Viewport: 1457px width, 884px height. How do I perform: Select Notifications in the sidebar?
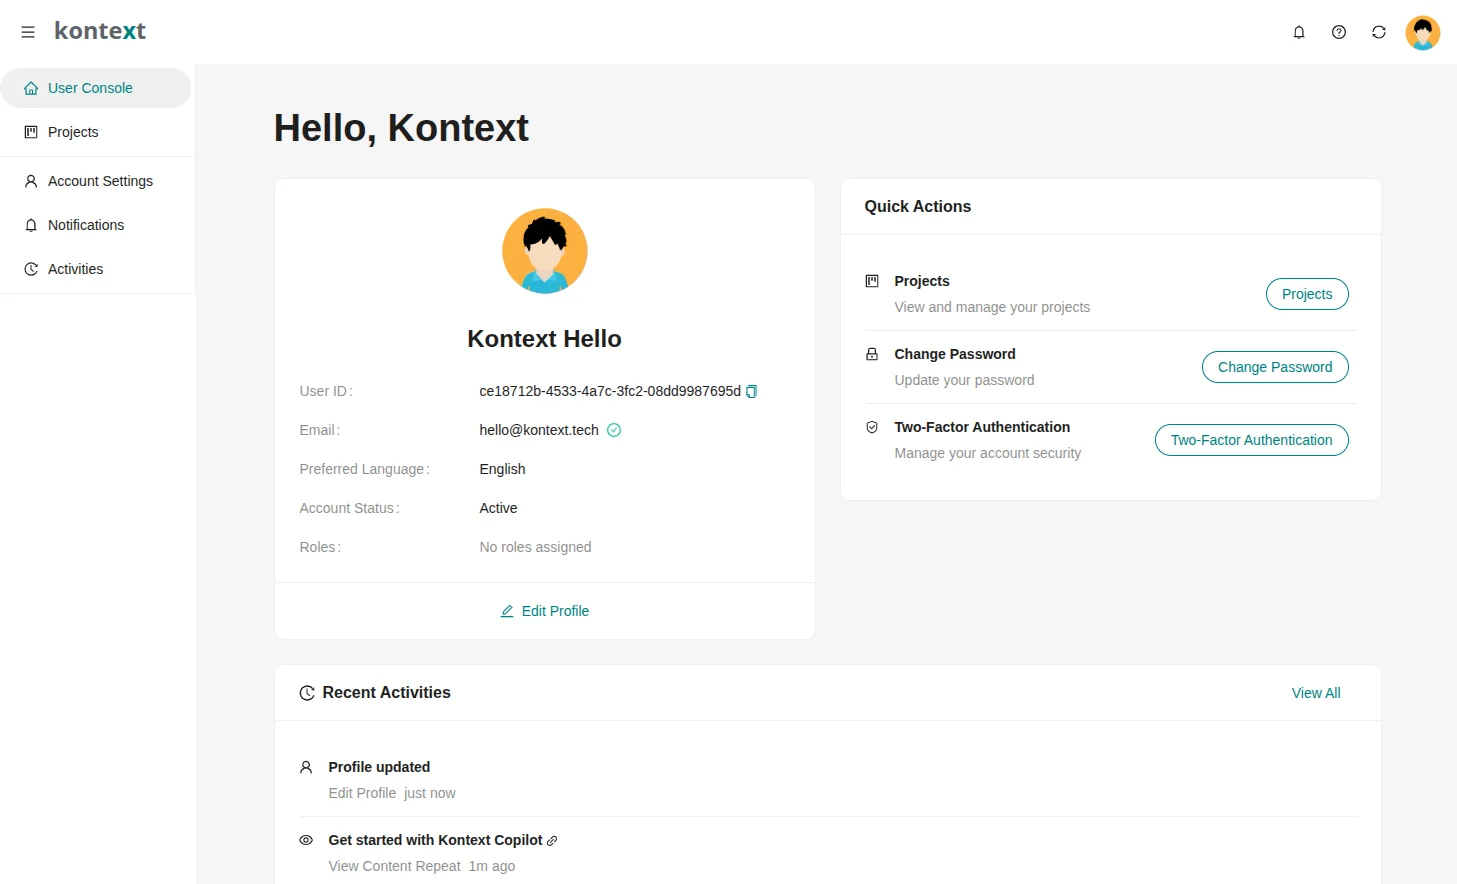click(86, 225)
